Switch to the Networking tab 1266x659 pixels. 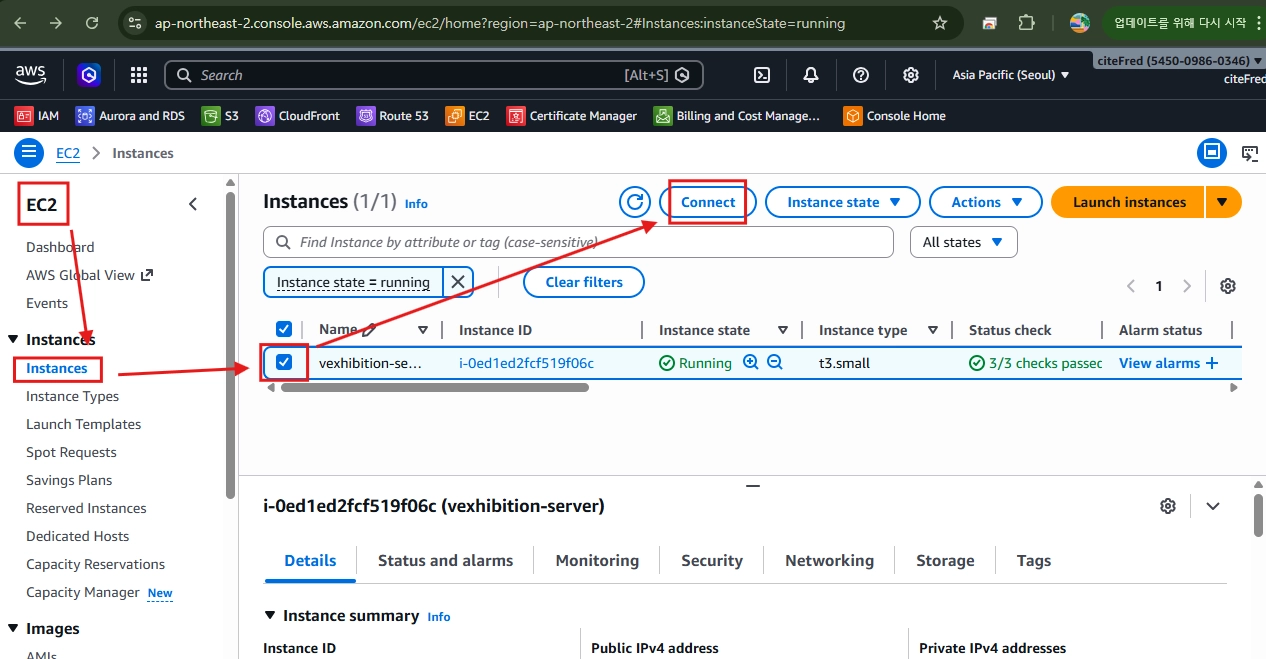[x=829, y=561]
